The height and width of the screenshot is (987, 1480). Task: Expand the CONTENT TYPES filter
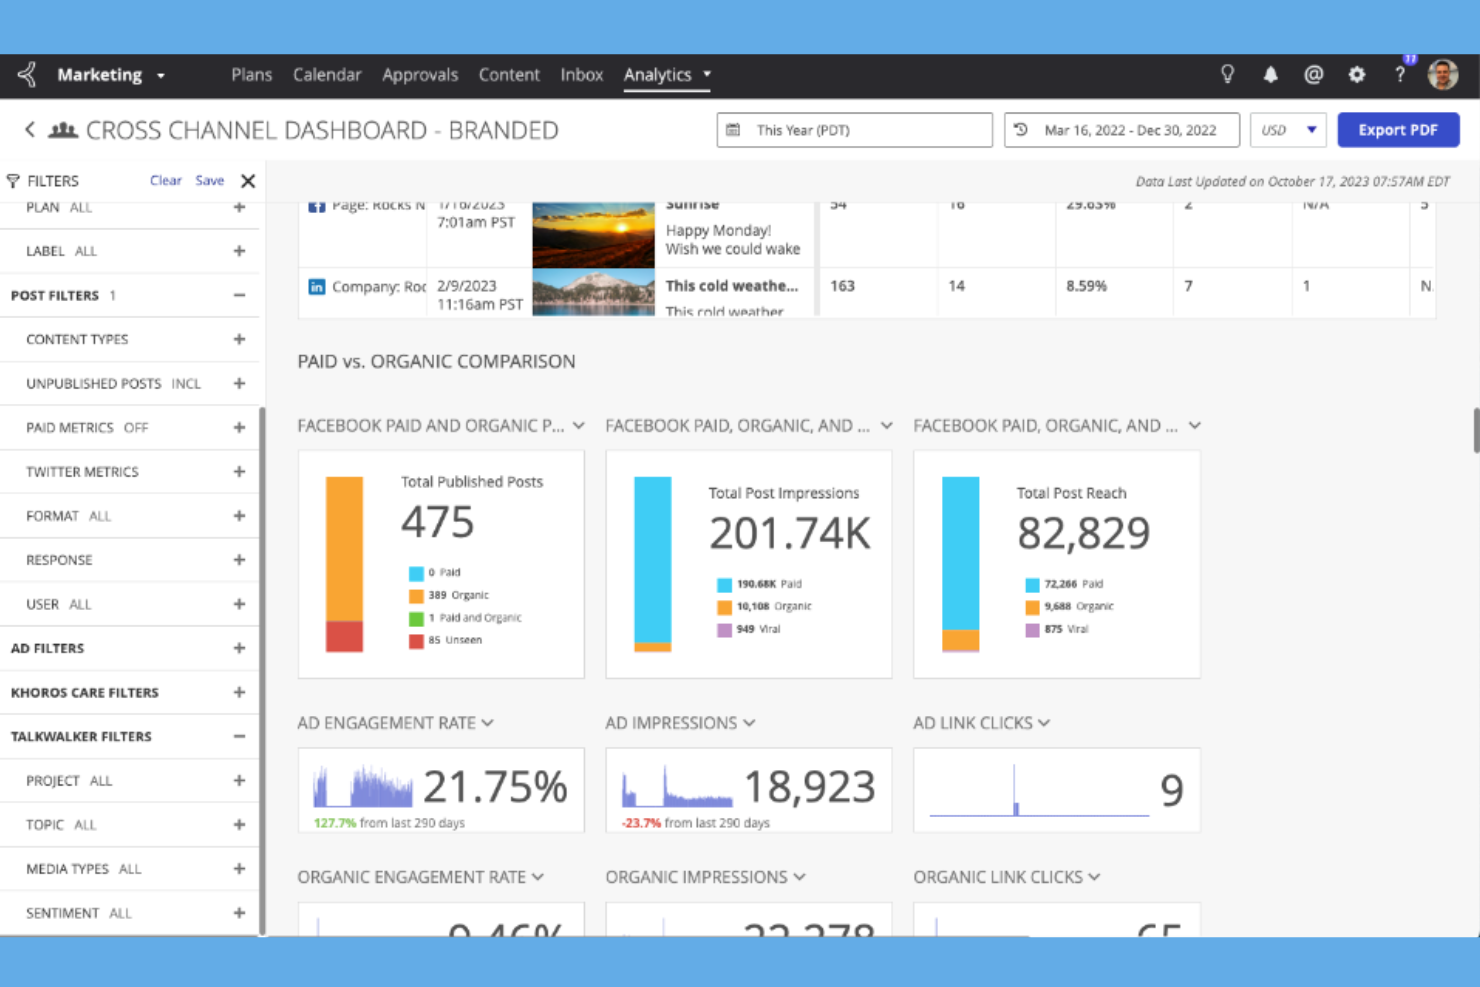[239, 339]
